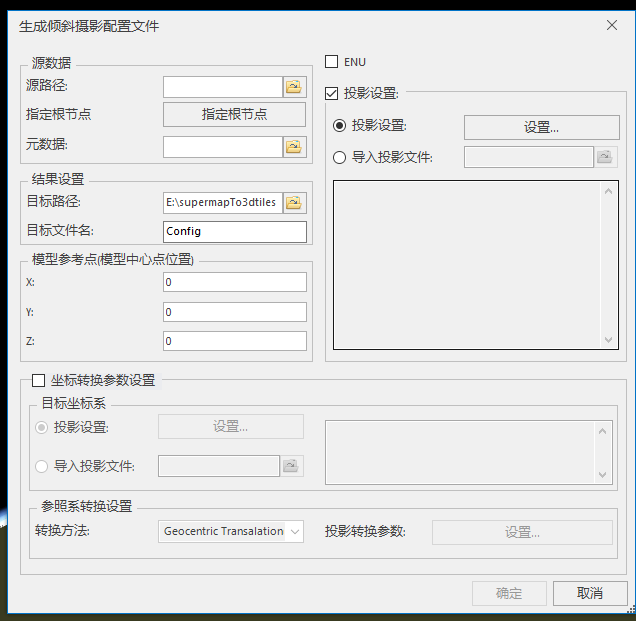Click 设置... button next to 投影转换参数

(x=522, y=532)
